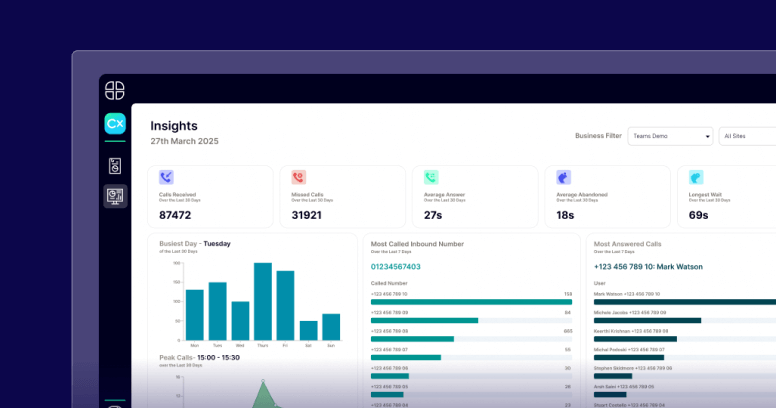Click the Thursday bar in Busiest Day chart

263,302
